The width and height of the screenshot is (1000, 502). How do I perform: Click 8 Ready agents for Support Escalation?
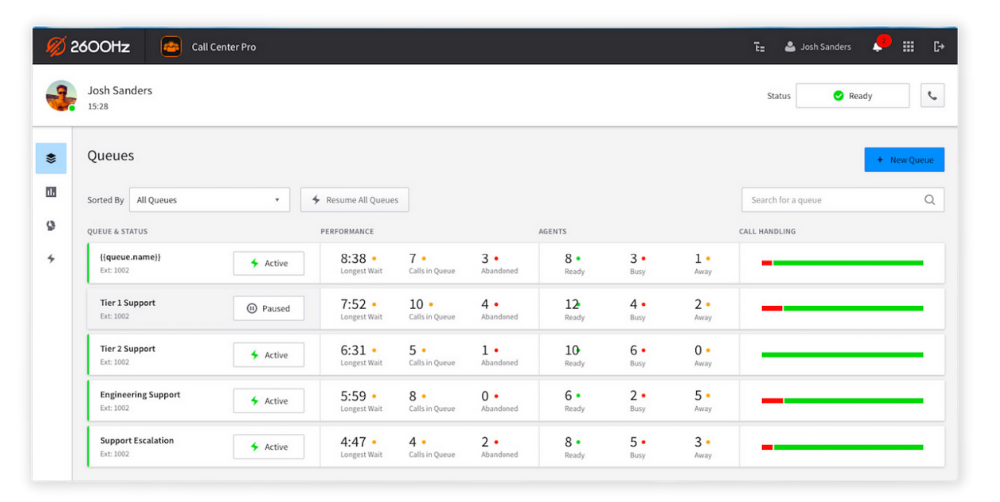point(568,442)
